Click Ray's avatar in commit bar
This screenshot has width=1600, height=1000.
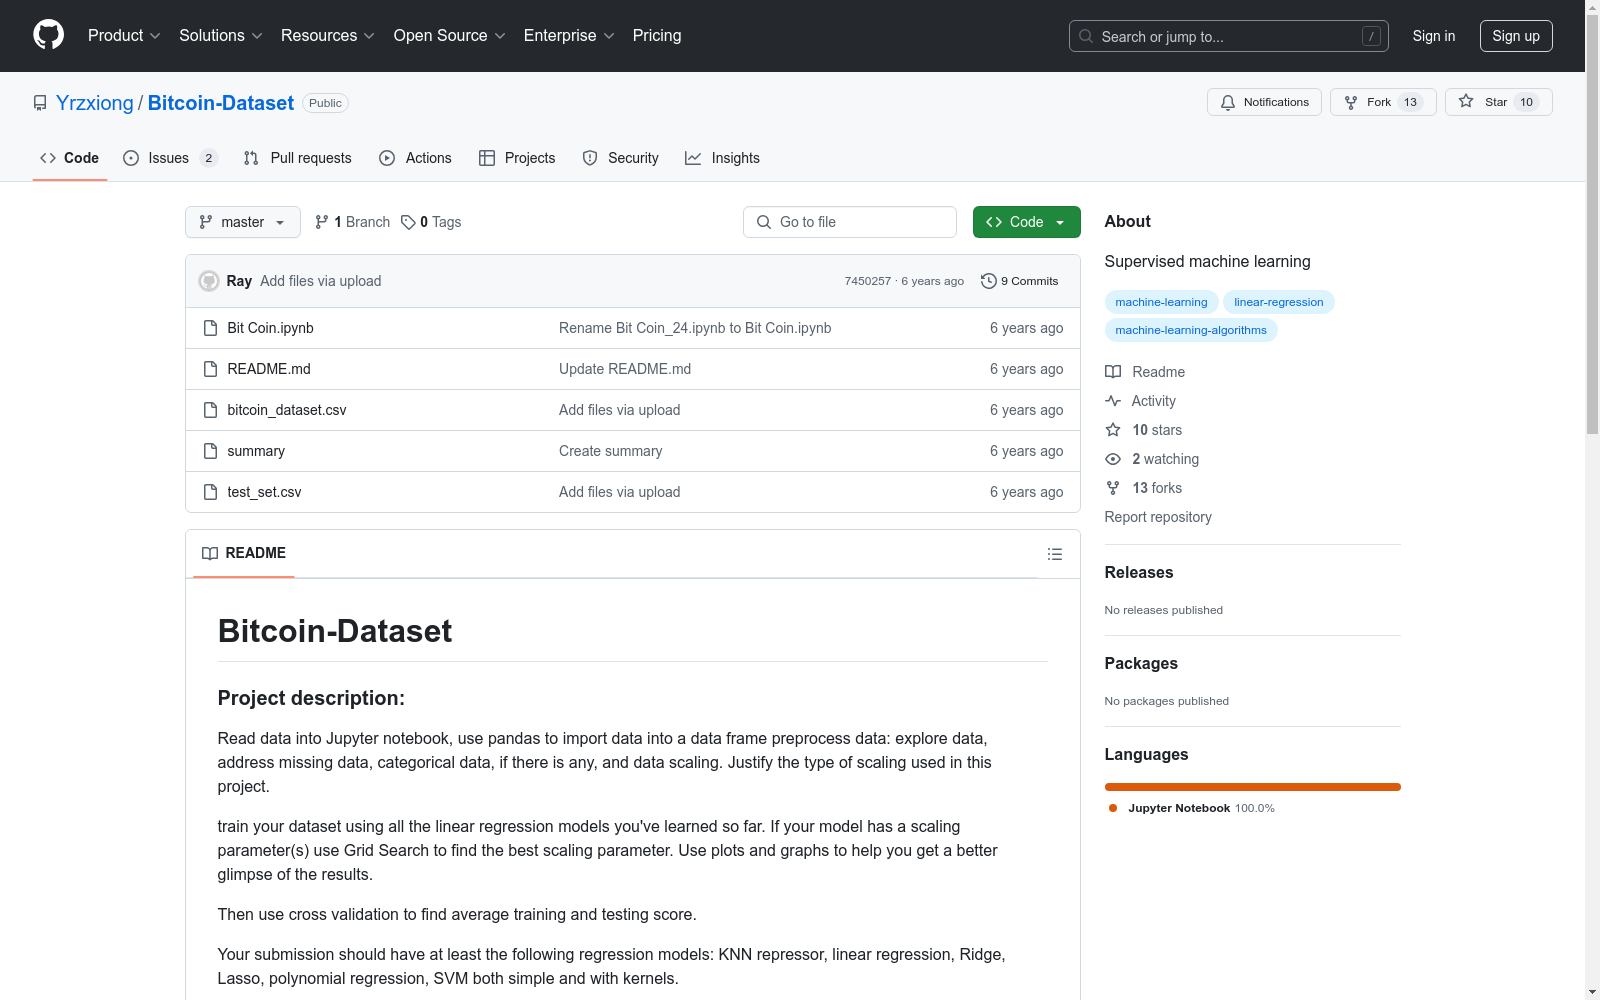click(x=209, y=281)
